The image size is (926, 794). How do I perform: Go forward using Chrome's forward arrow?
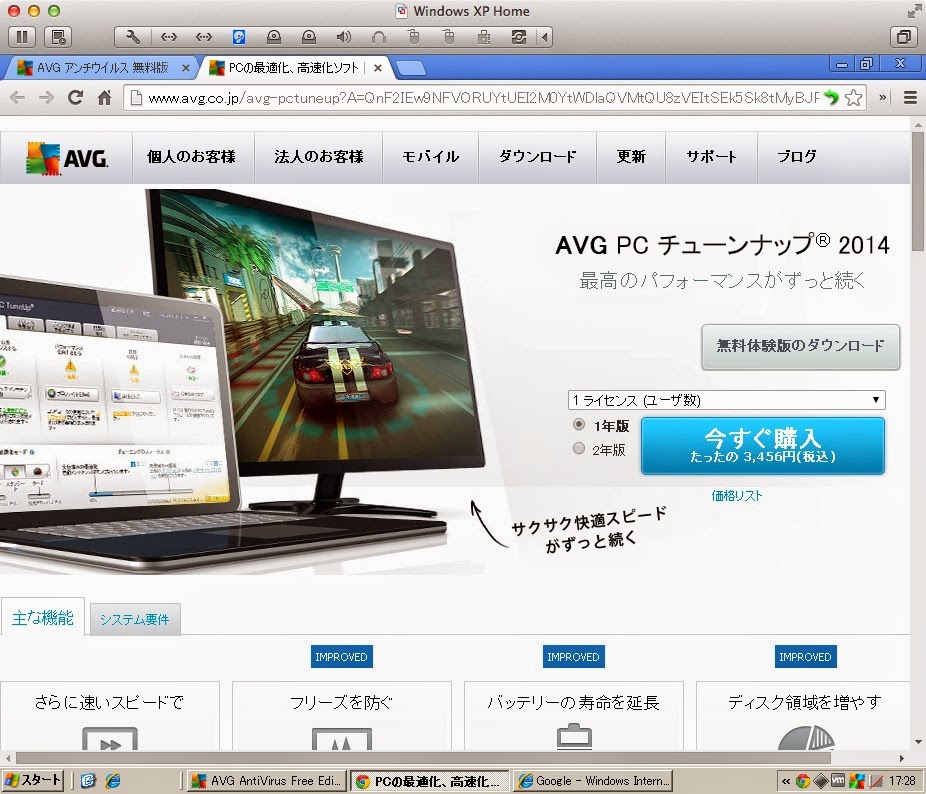click(46, 97)
